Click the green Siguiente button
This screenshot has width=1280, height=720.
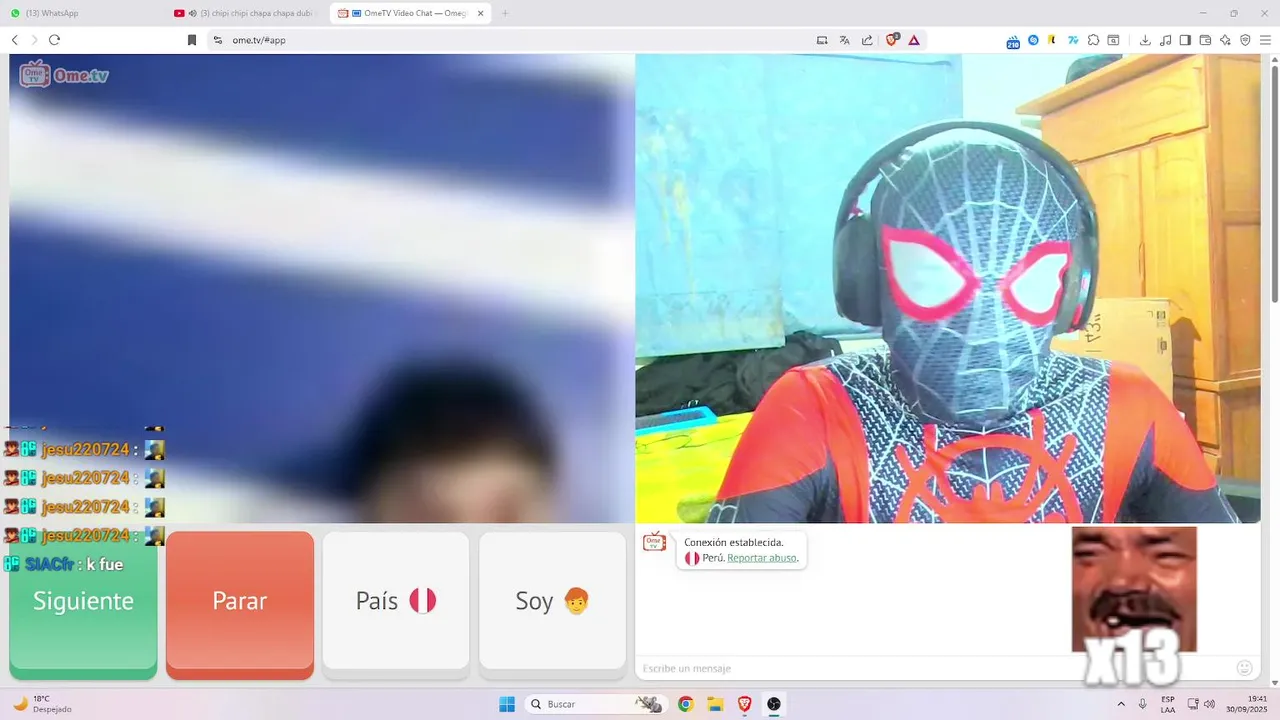tap(83, 605)
